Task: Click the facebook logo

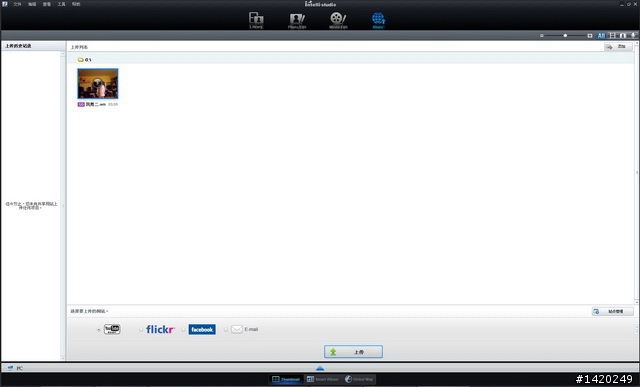Action: pos(202,329)
